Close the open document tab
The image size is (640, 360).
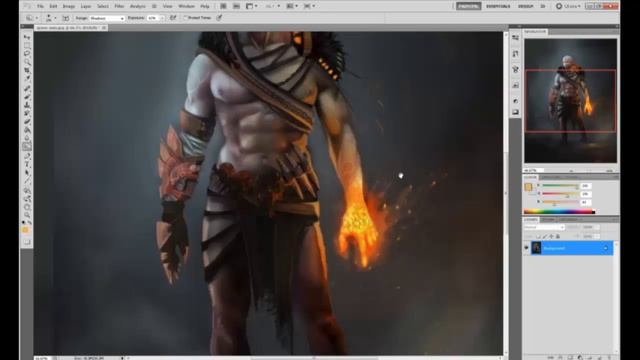click(x=104, y=28)
